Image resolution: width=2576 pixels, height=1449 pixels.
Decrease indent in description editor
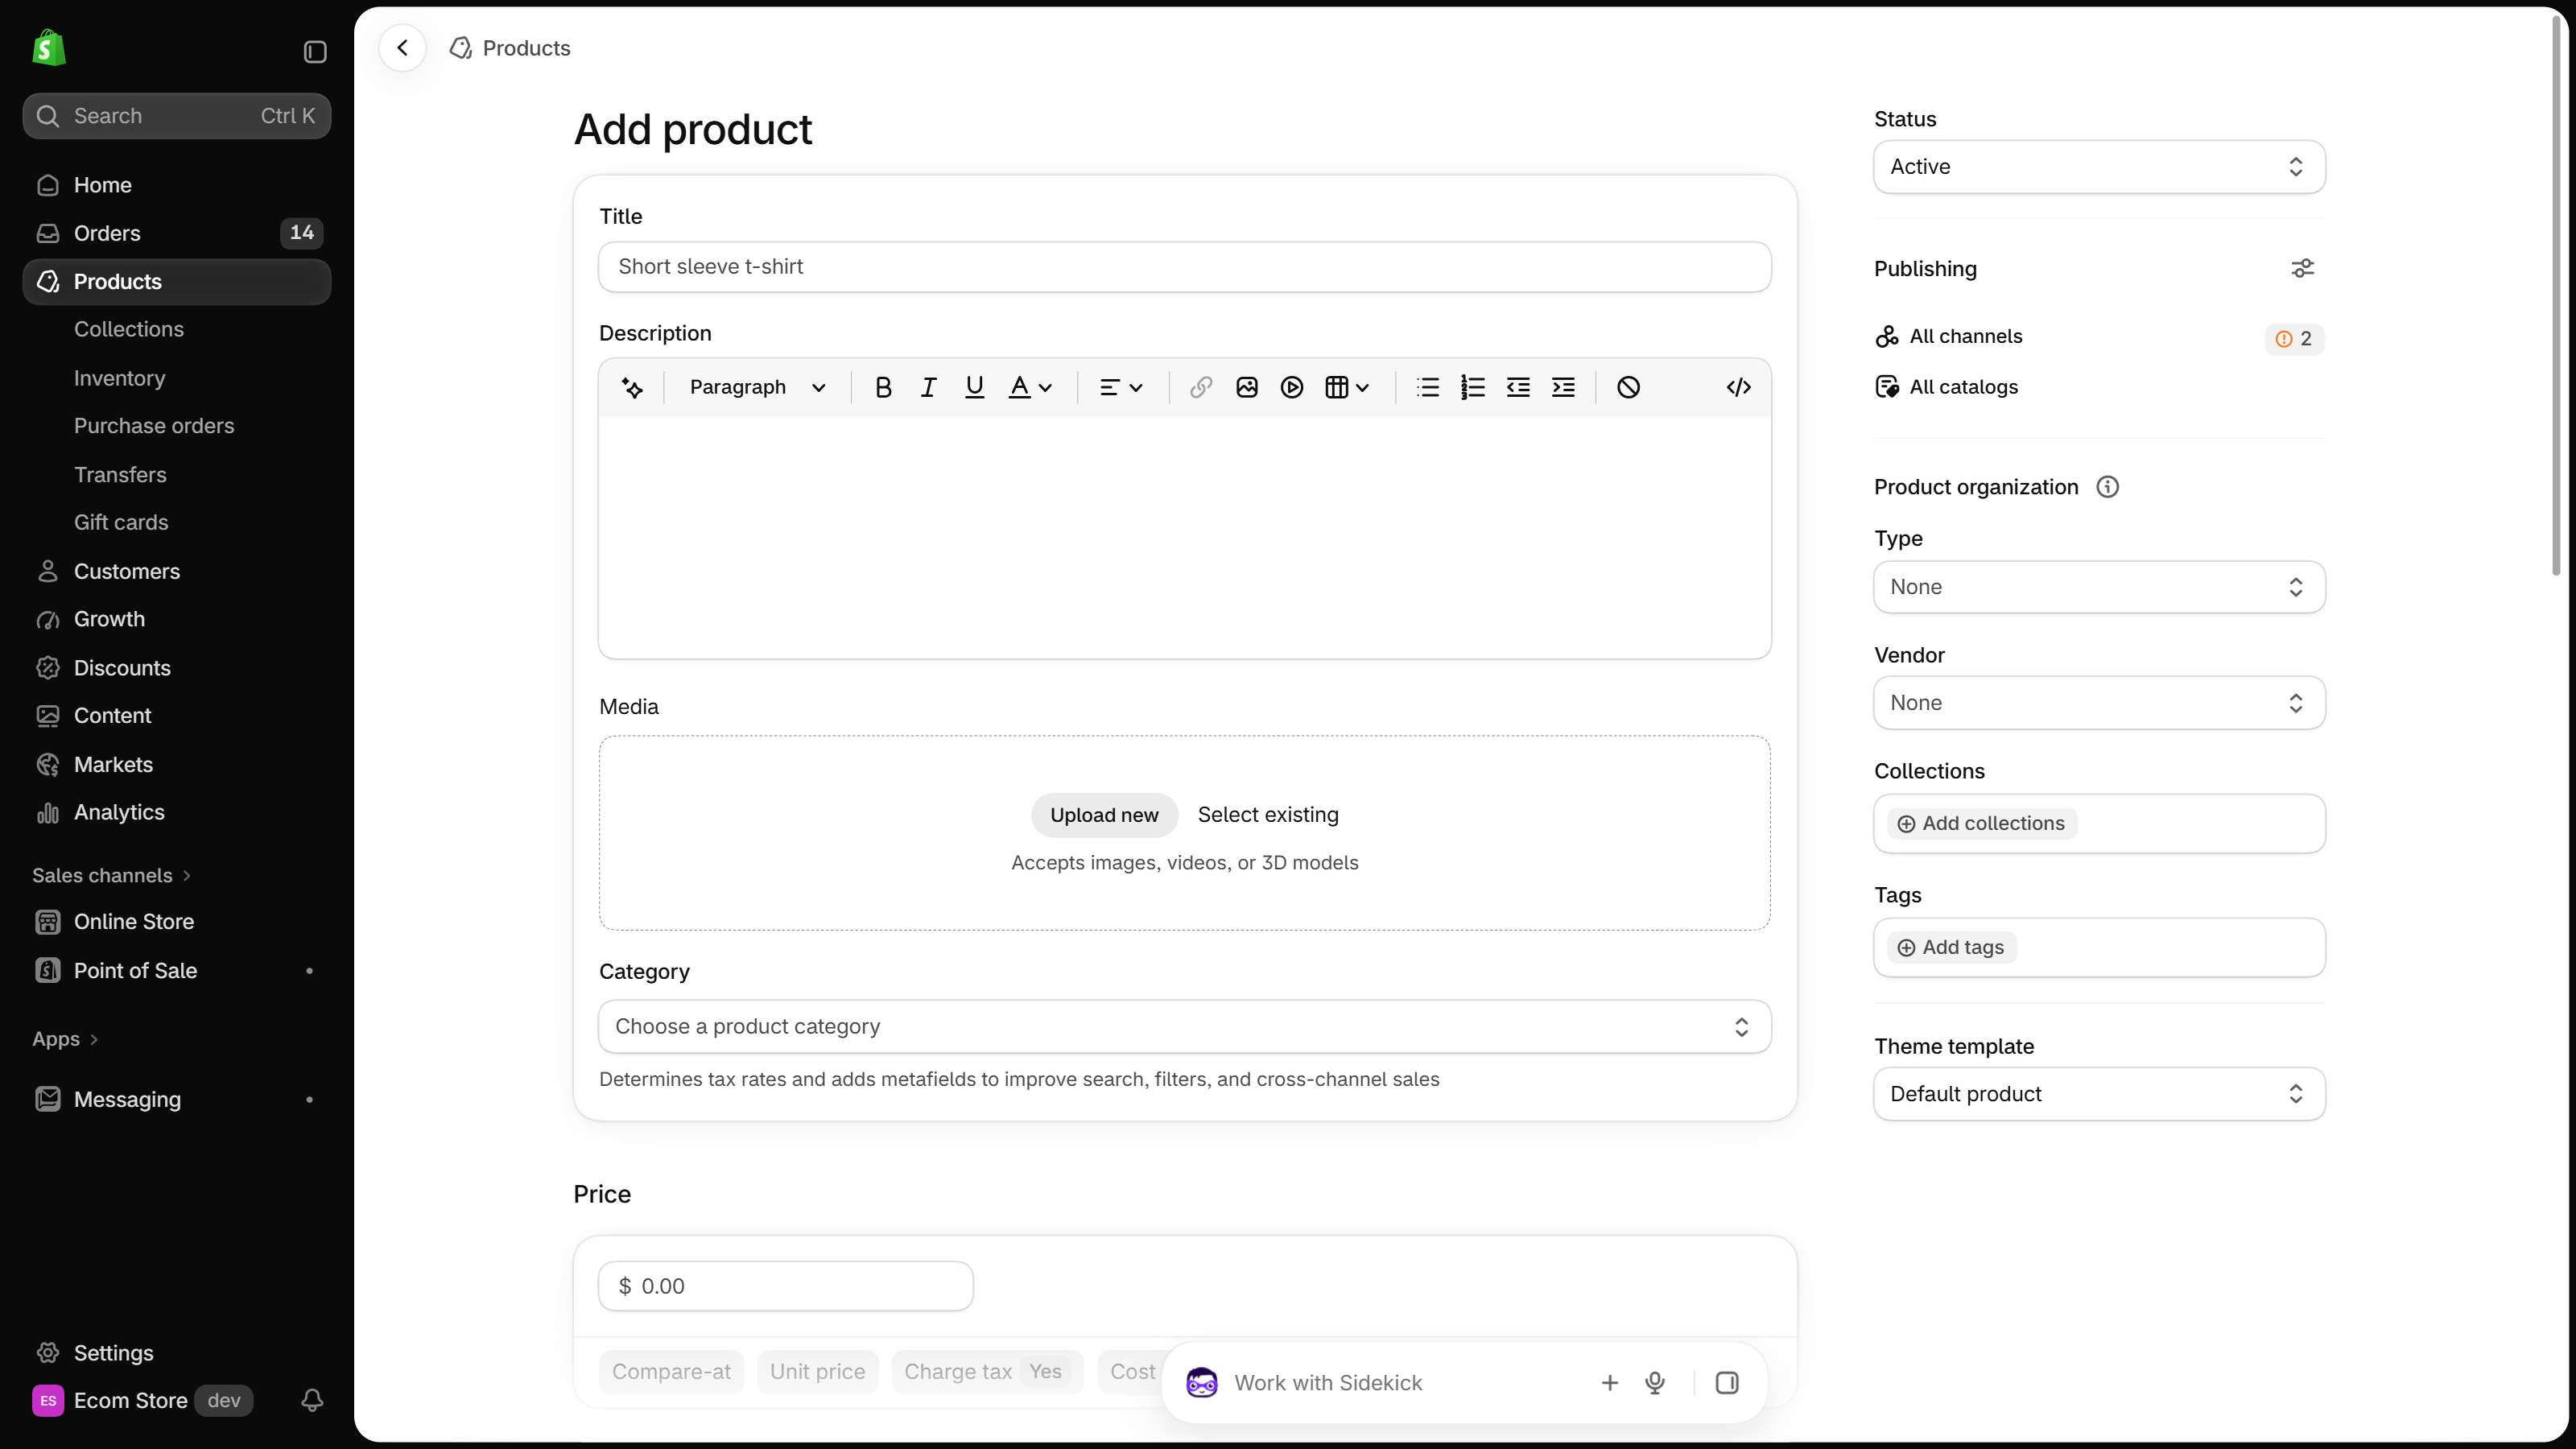[x=1518, y=387]
